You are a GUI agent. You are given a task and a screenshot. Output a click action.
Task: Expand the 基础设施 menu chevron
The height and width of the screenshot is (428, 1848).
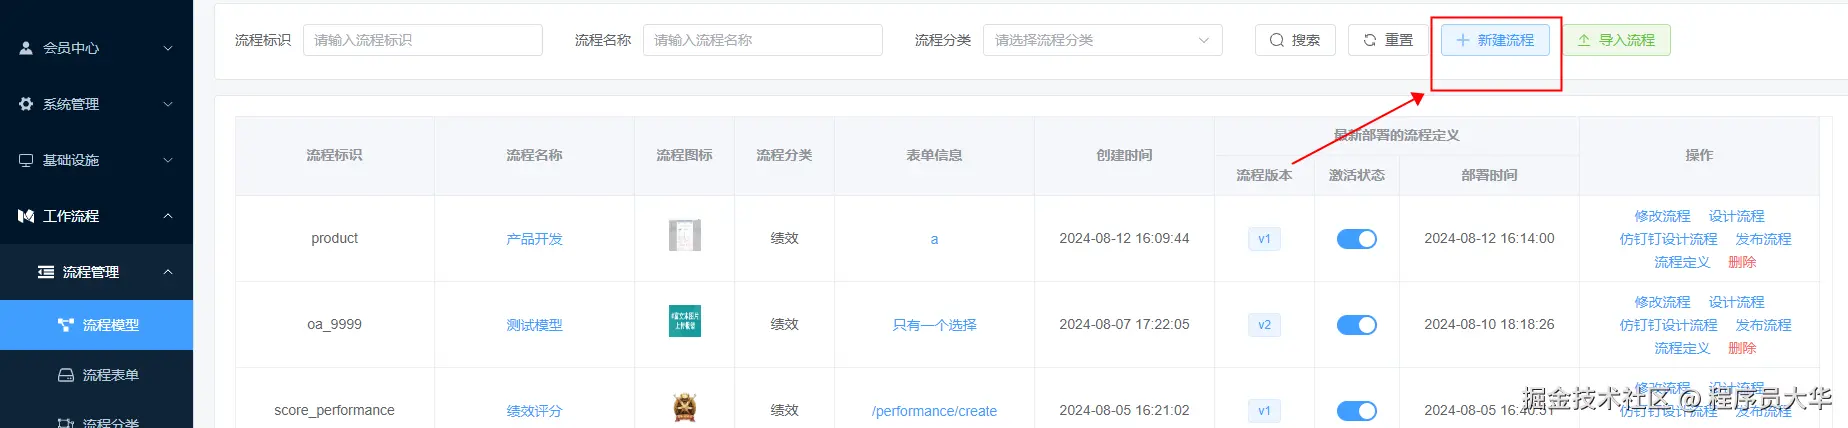point(168,160)
